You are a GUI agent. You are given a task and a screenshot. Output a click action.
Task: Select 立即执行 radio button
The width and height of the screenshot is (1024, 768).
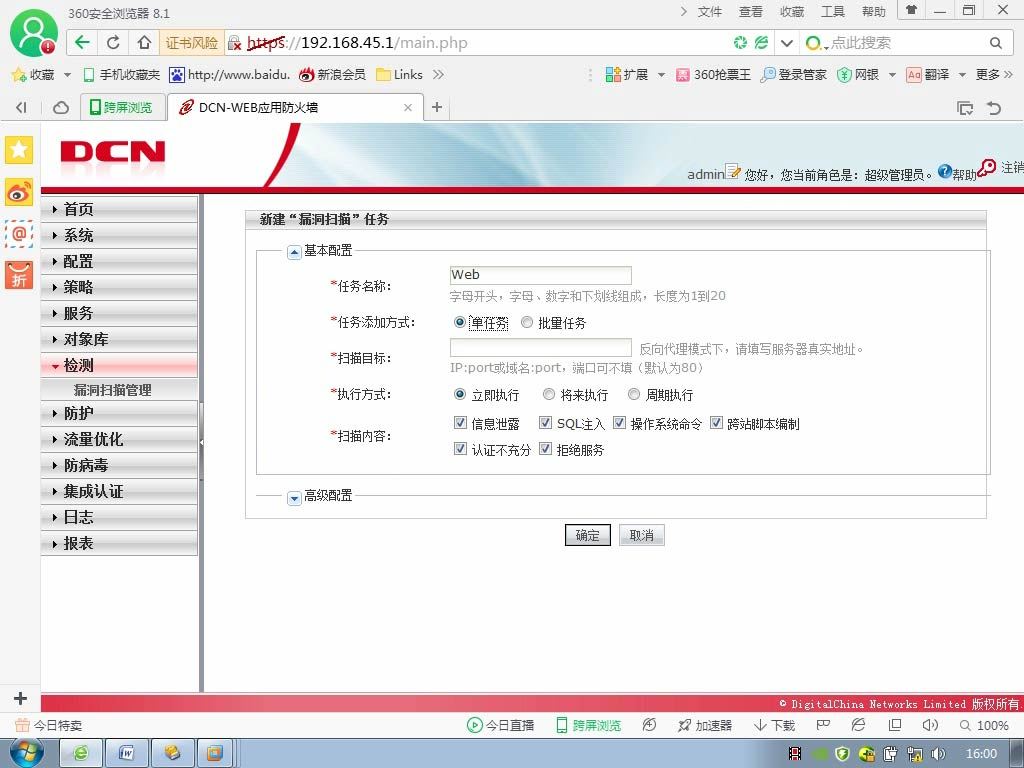460,394
